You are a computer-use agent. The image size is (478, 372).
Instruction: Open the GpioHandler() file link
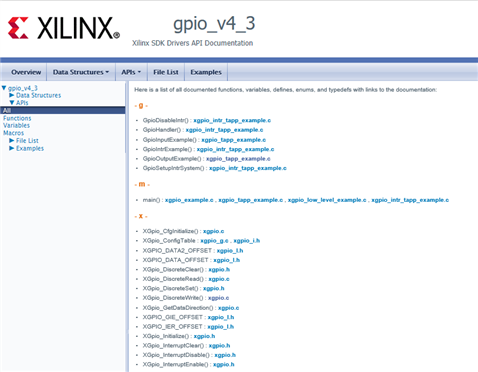(224, 130)
